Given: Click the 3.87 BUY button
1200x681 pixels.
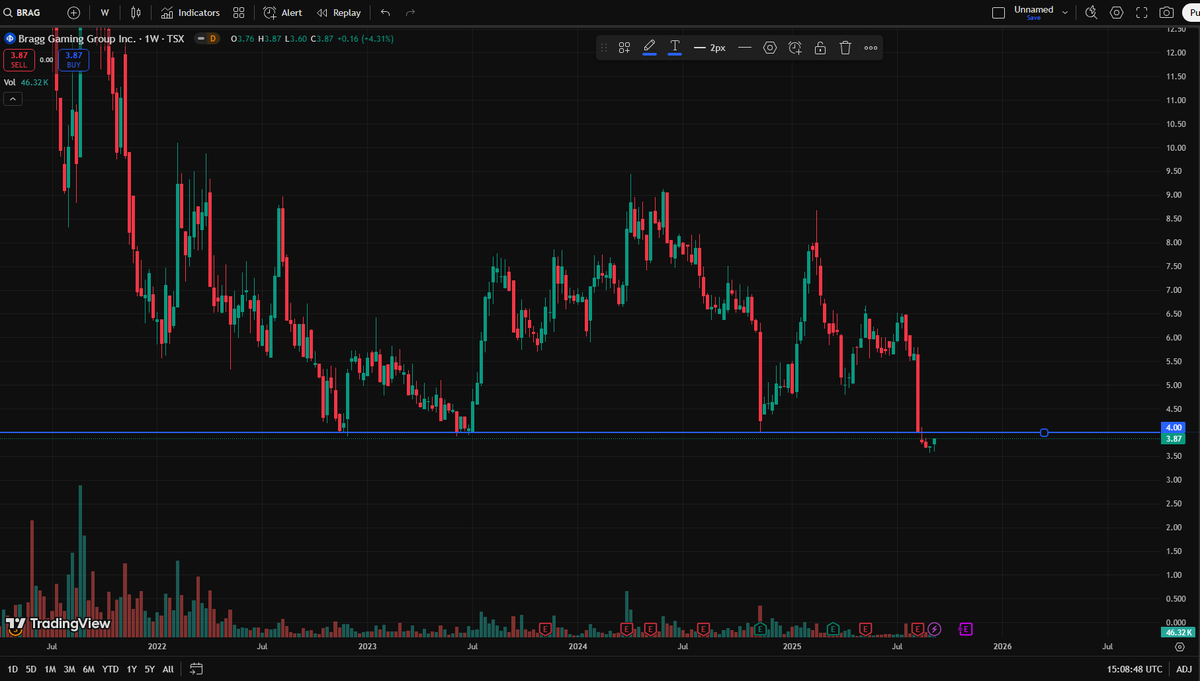Looking at the screenshot, I should (x=73, y=60).
